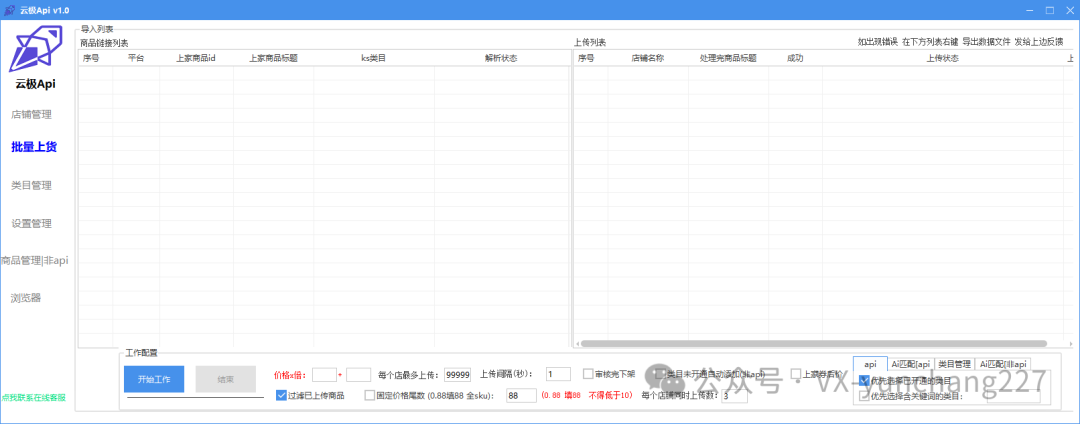The width and height of the screenshot is (1080, 424).
Task: Click the app icon in the title bar
Action: [10, 10]
